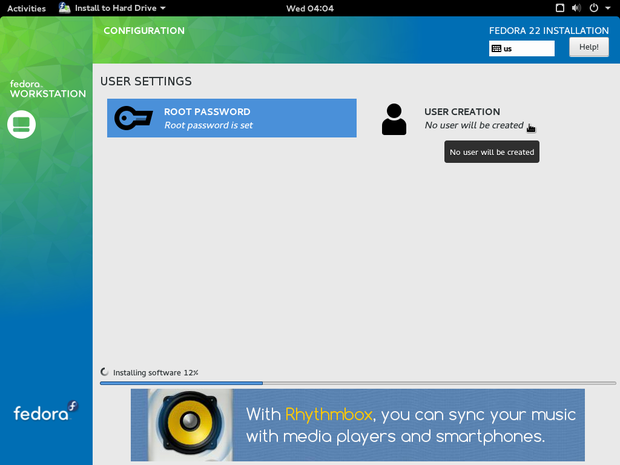Click the user silhouette icon

tap(394, 119)
